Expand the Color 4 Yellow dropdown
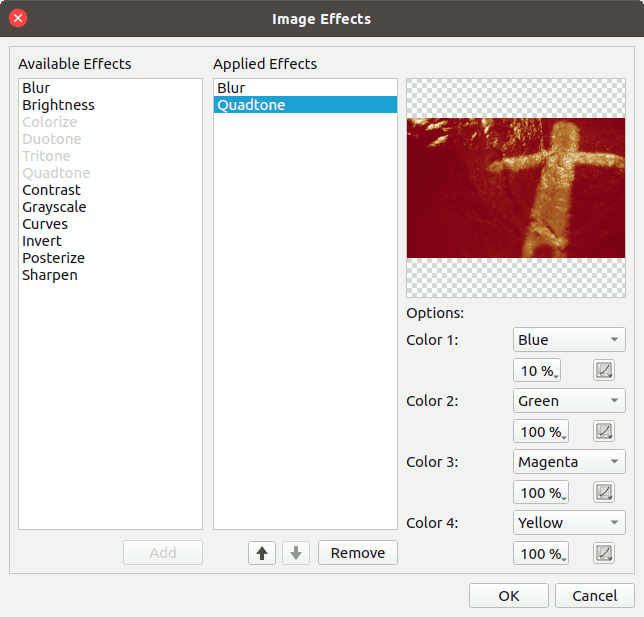Image resolution: width=644 pixels, height=617 pixels. tap(568, 523)
